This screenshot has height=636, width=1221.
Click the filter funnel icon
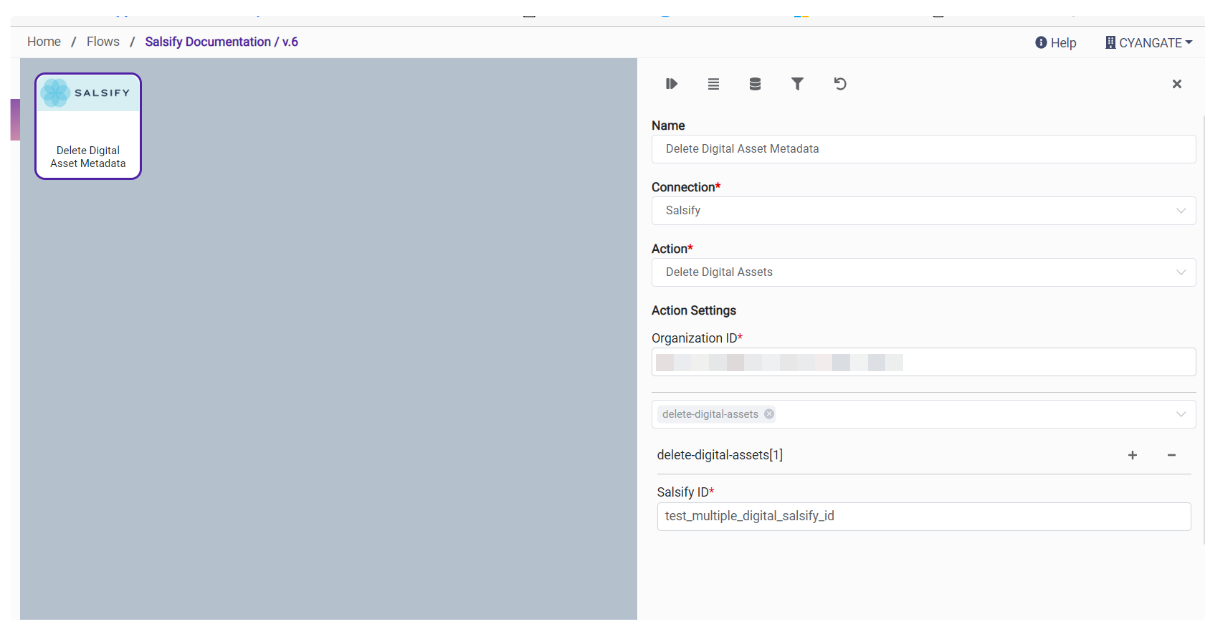(x=797, y=84)
